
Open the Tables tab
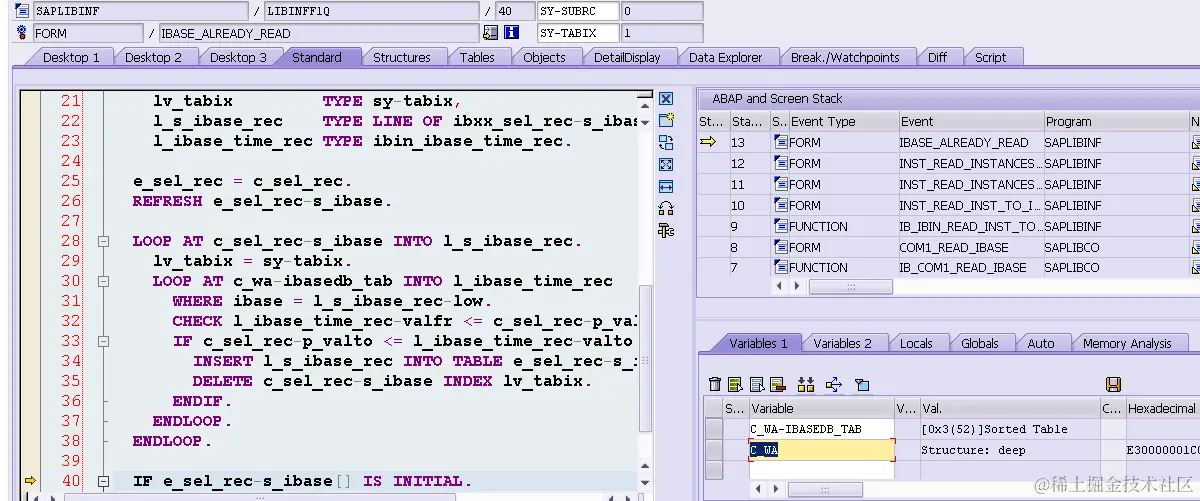point(477,57)
